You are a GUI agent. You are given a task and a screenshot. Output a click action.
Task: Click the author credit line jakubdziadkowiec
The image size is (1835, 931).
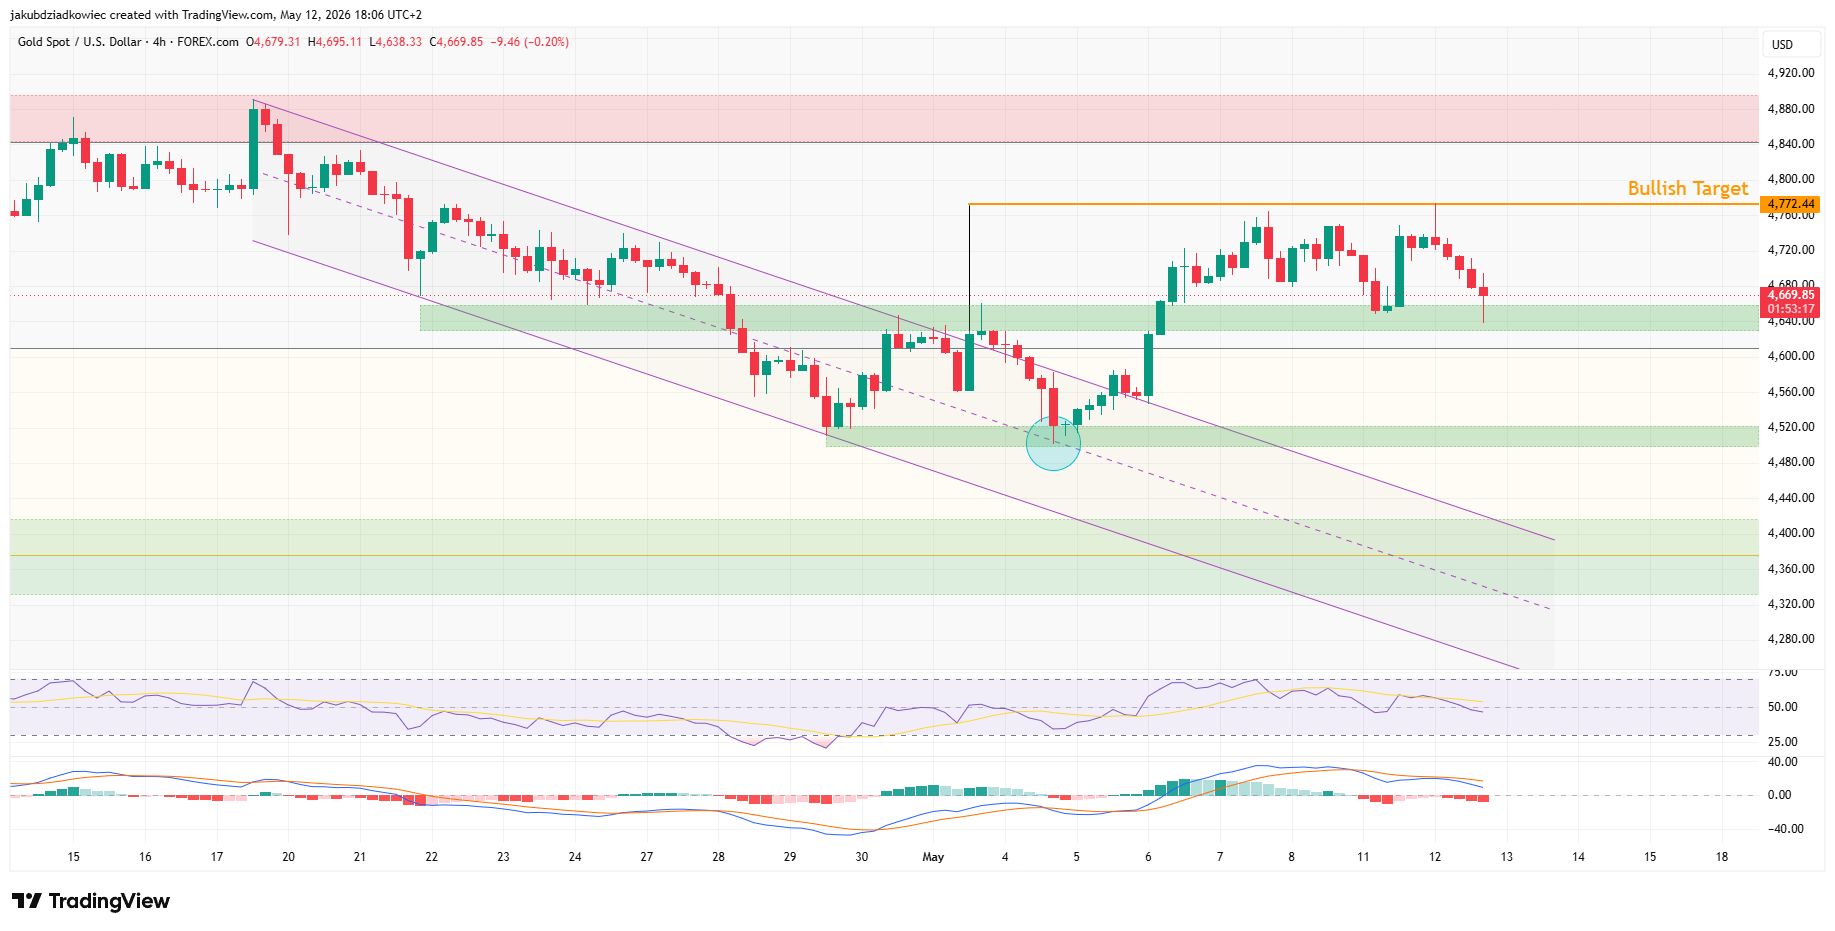coord(216,15)
